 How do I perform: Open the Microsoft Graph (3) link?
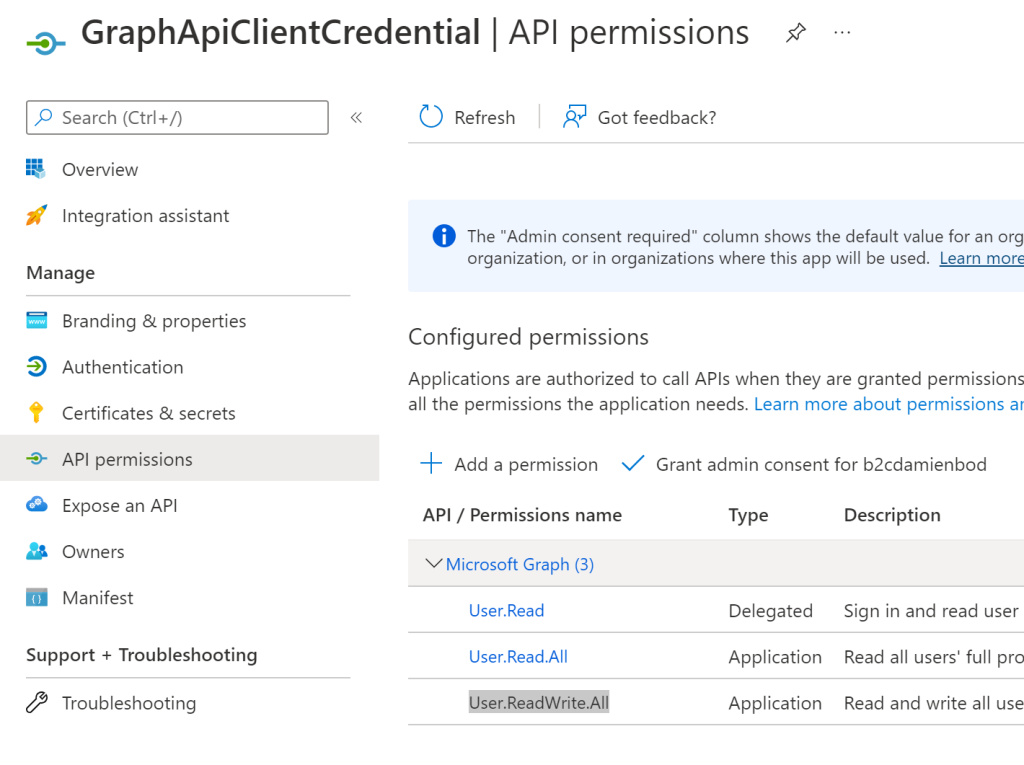[x=520, y=564]
